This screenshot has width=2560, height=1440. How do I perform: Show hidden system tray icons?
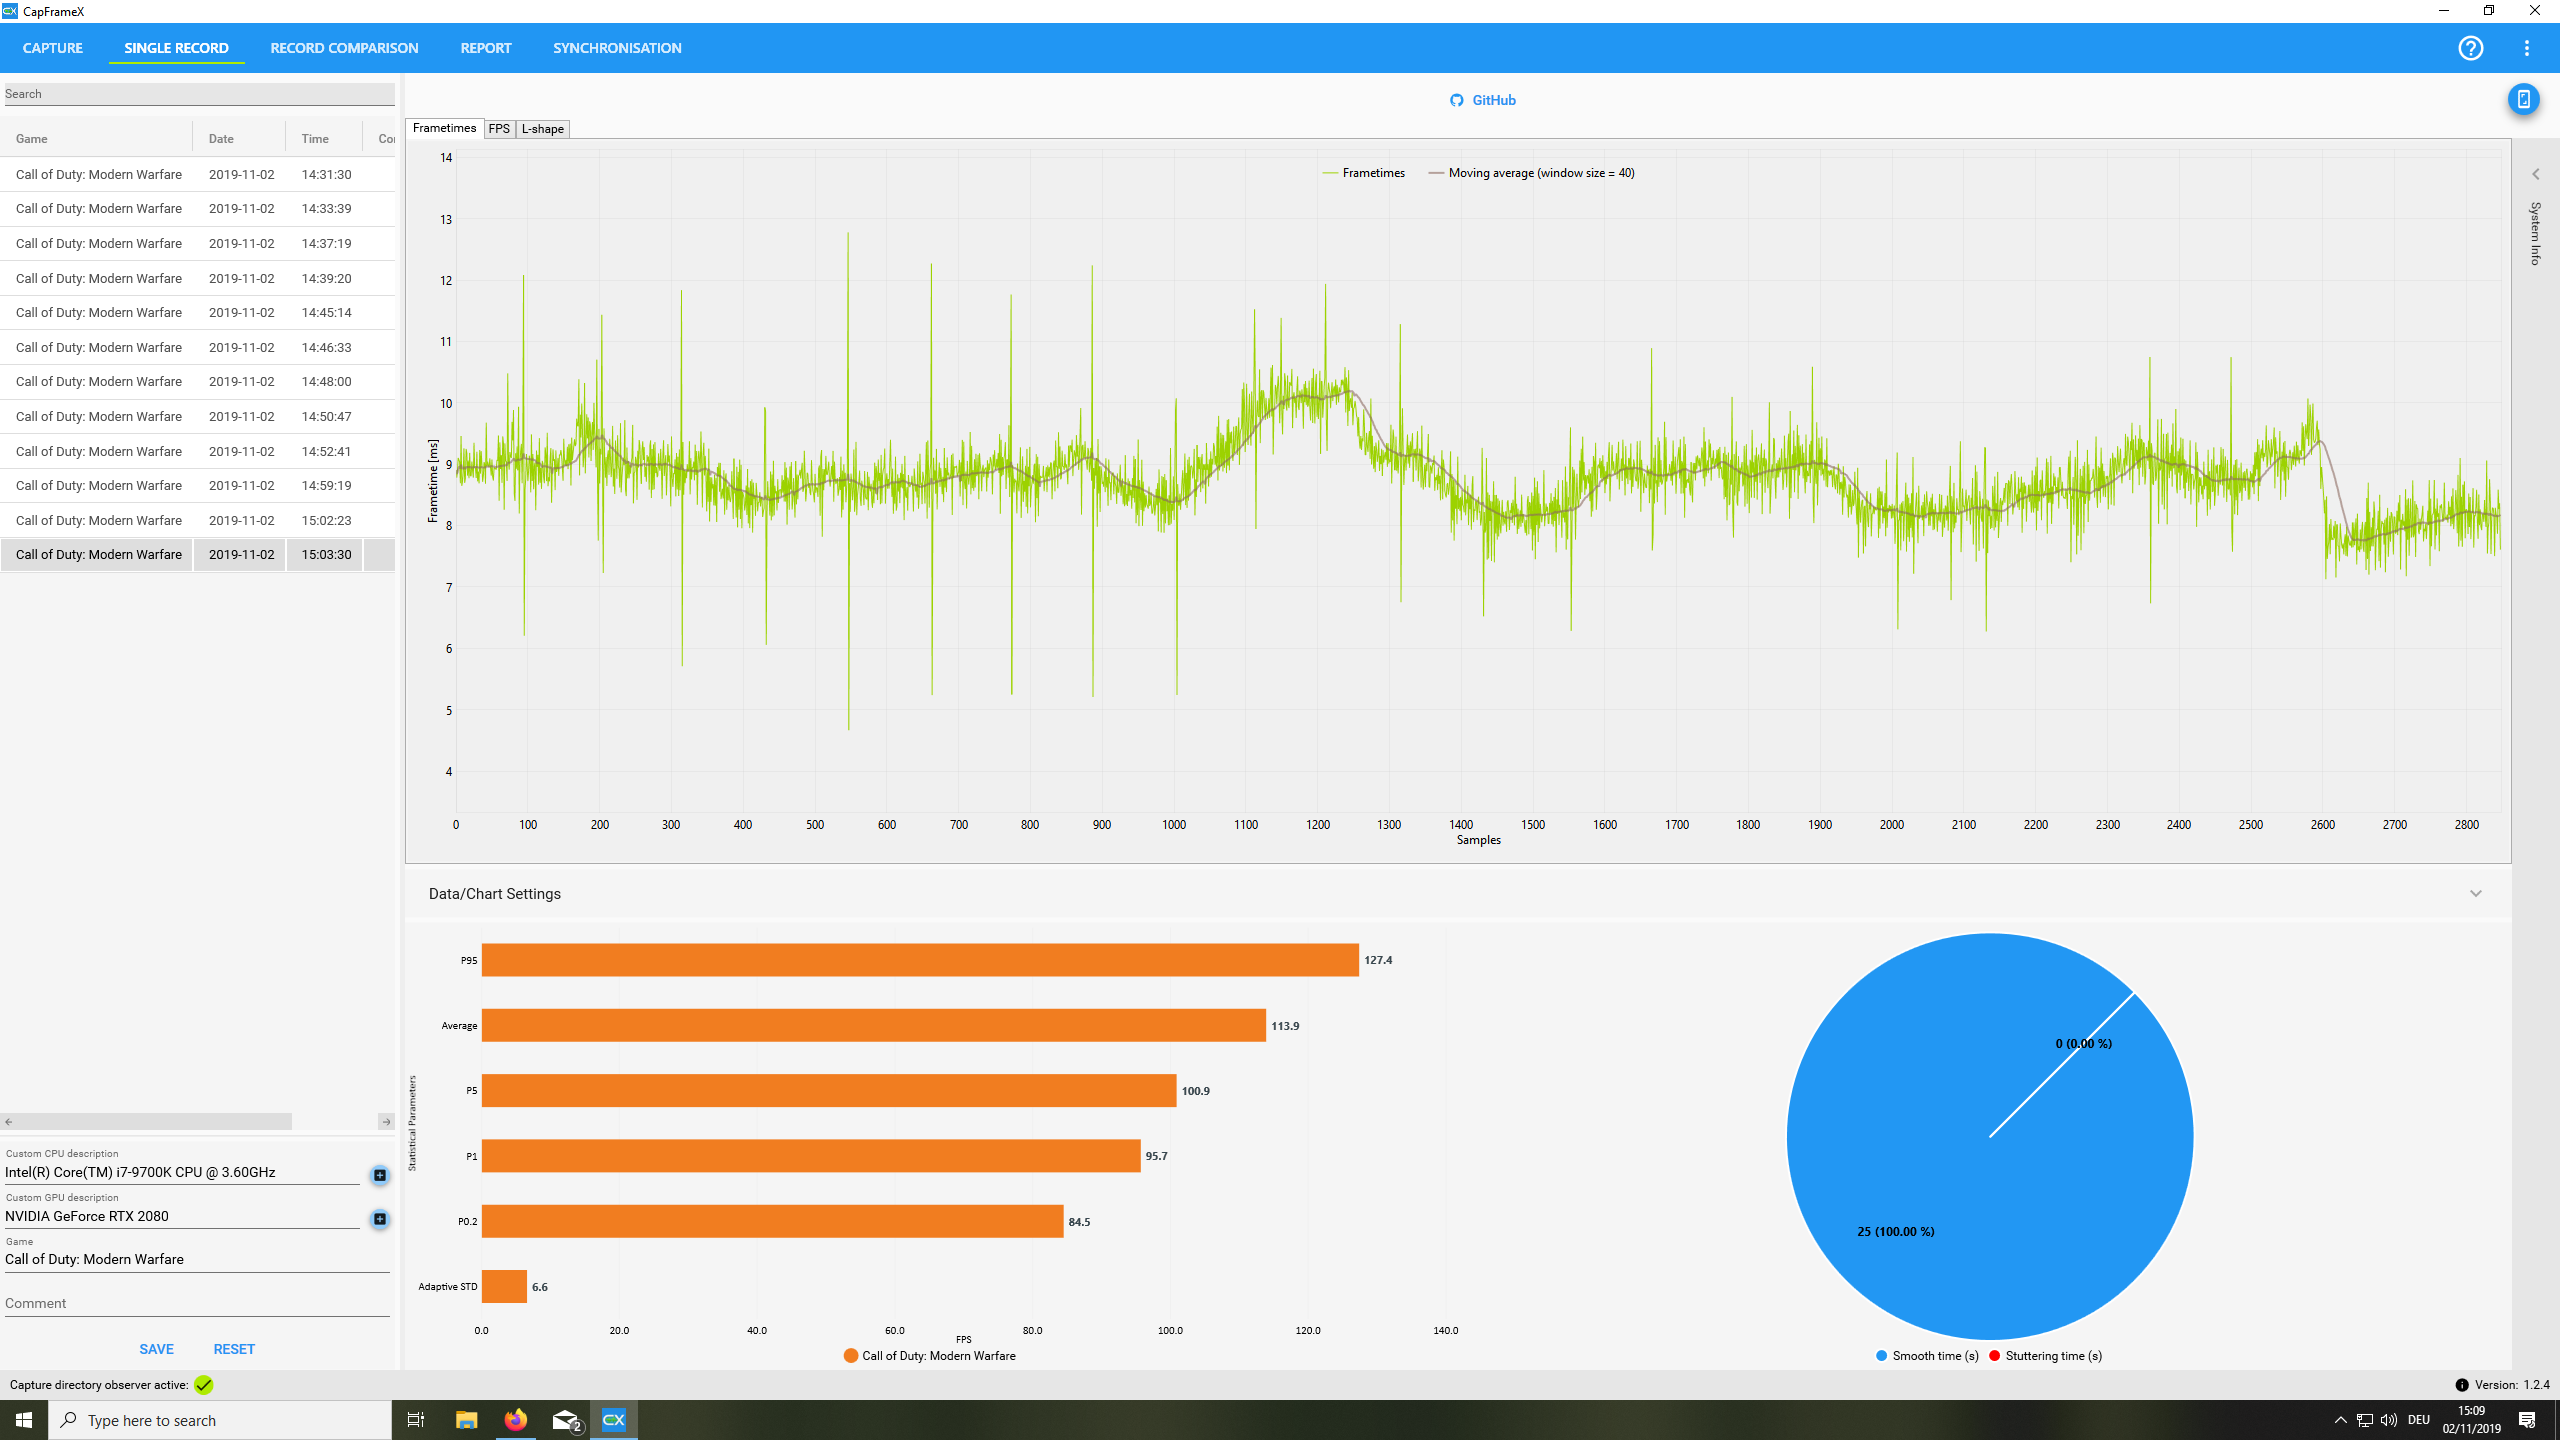pyautogui.click(x=2340, y=1420)
